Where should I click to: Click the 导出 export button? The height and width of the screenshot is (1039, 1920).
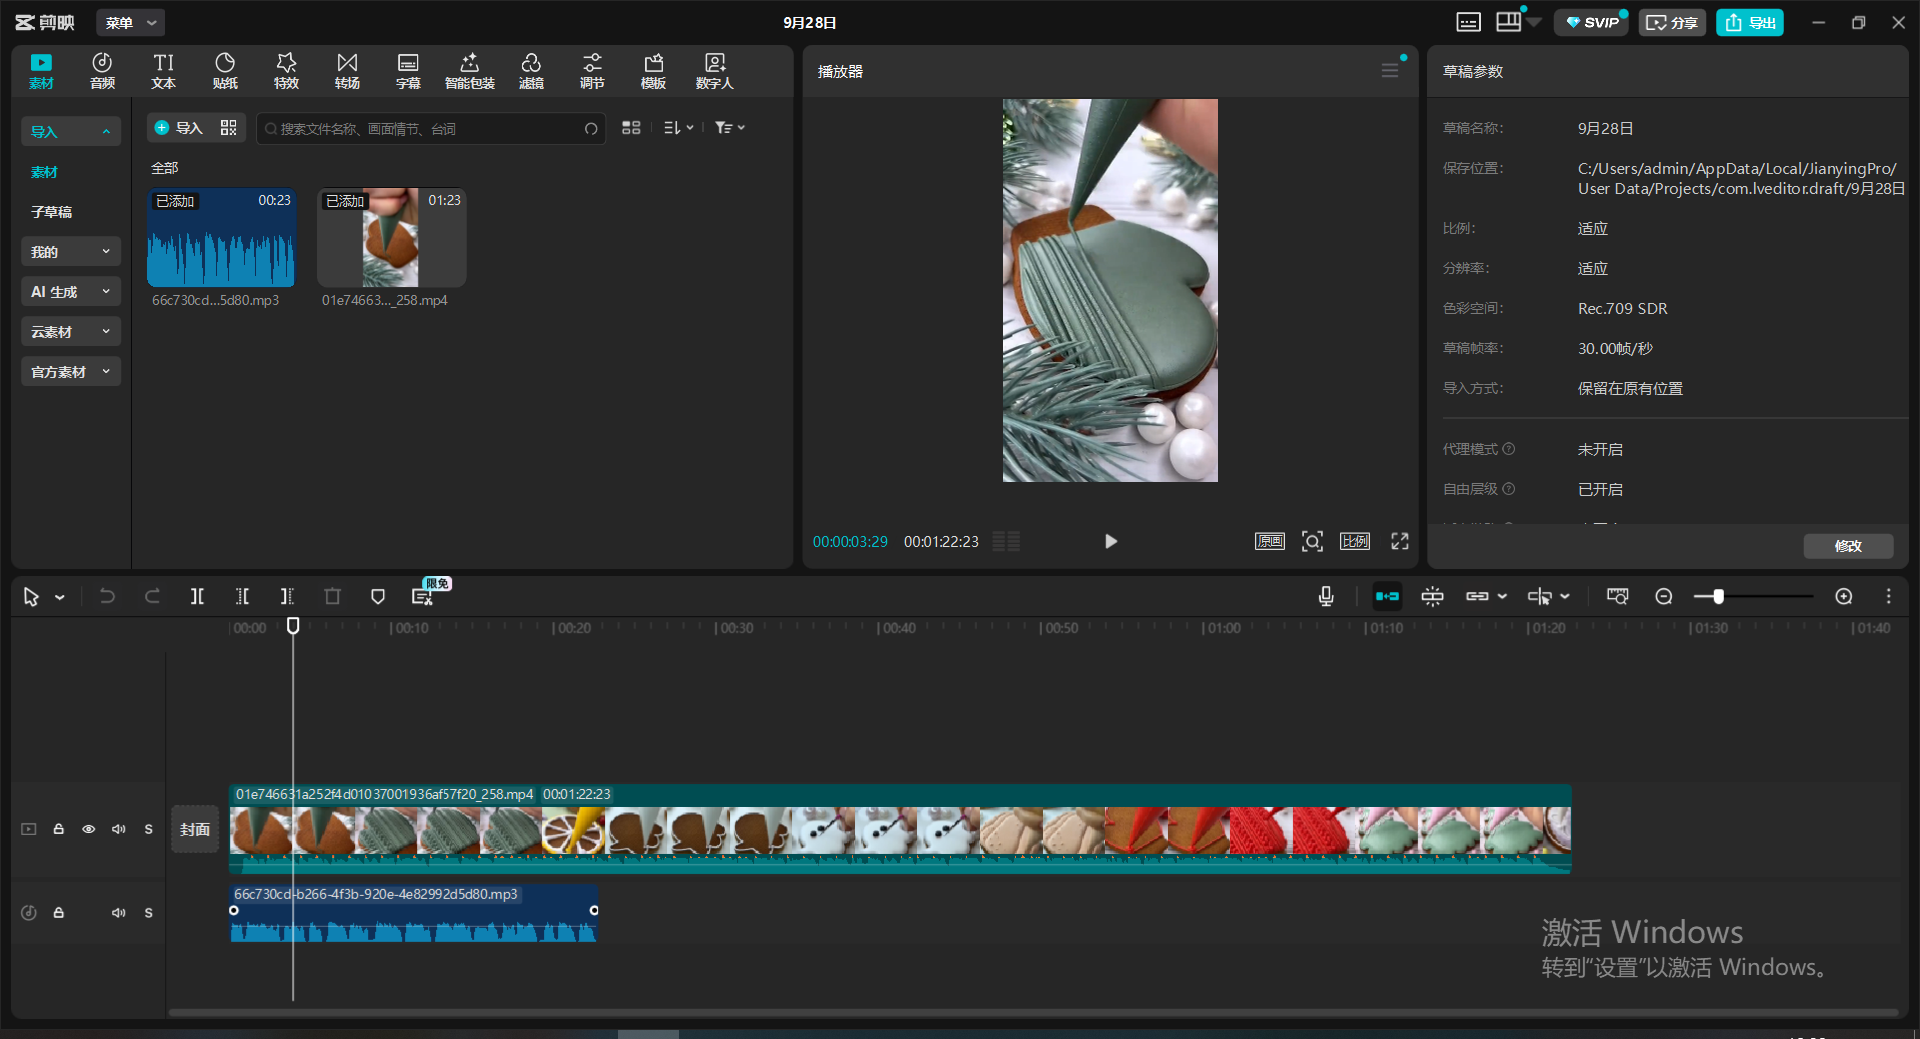pyautogui.click(x=1750, y=22)
